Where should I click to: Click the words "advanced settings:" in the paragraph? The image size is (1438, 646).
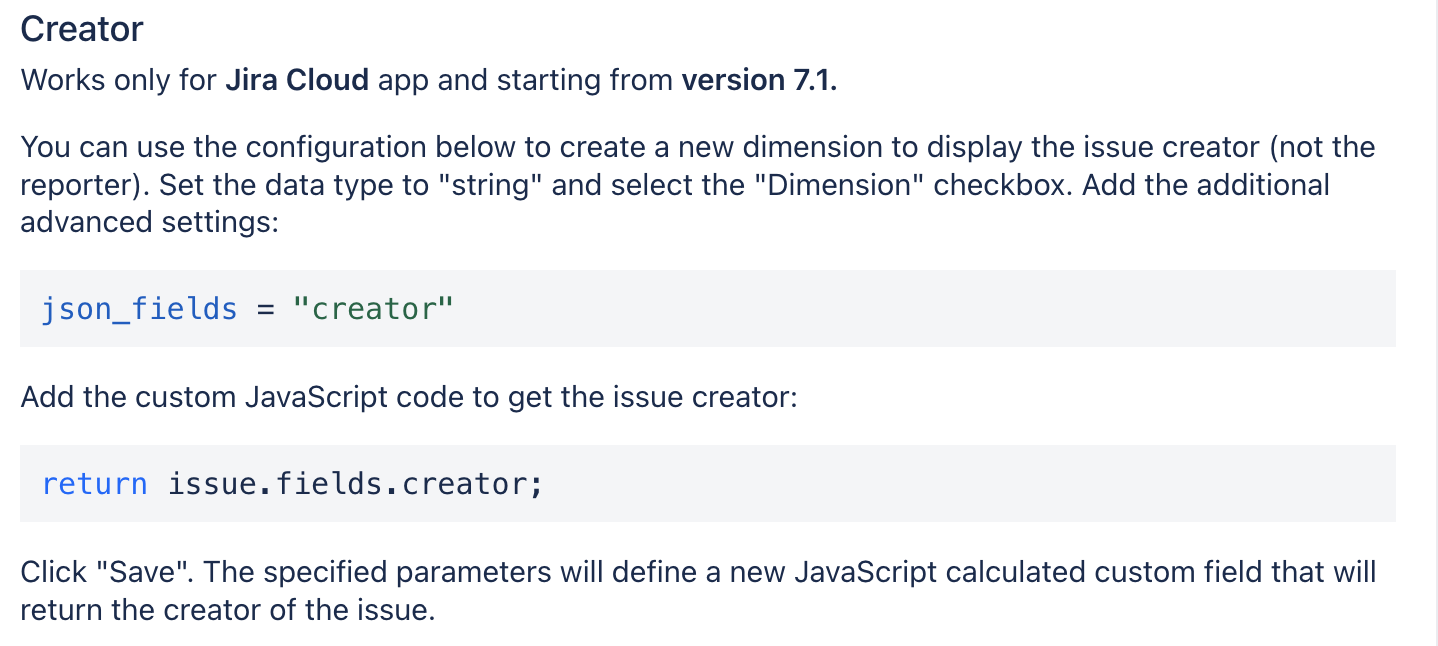pyautogui.click(x=149, y=222)
